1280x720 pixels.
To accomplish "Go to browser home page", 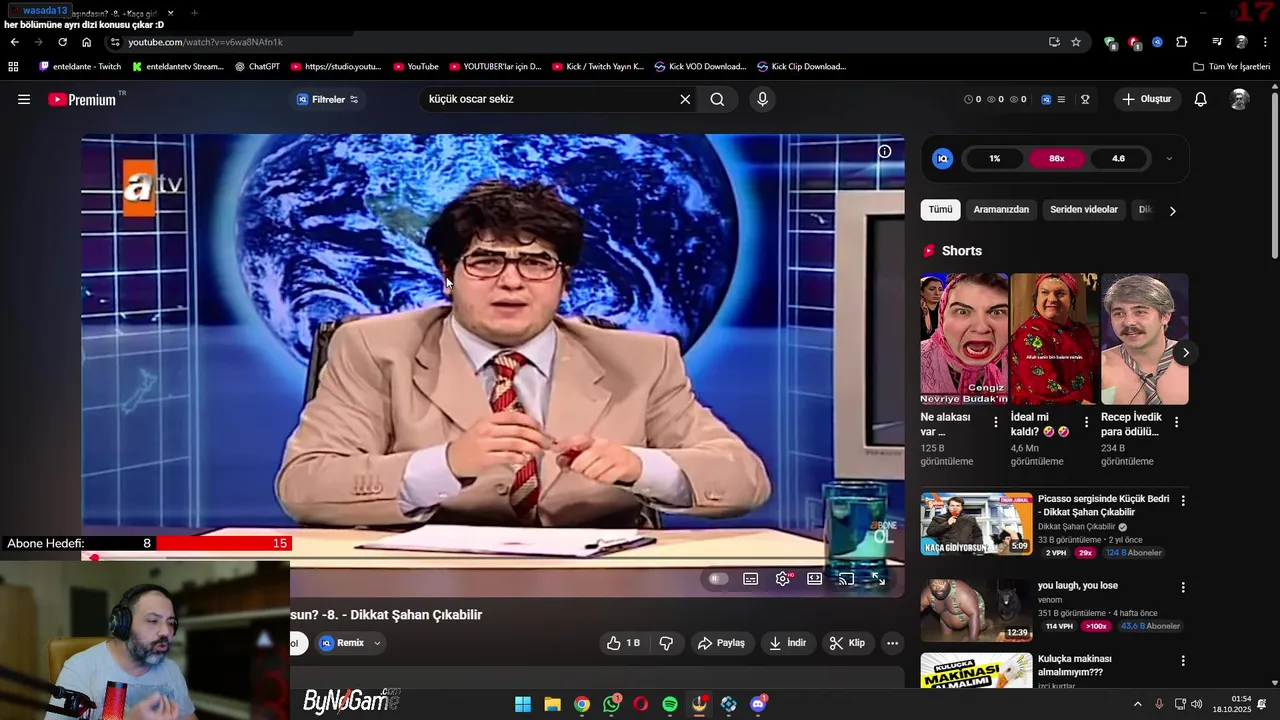I will [86, 42].
